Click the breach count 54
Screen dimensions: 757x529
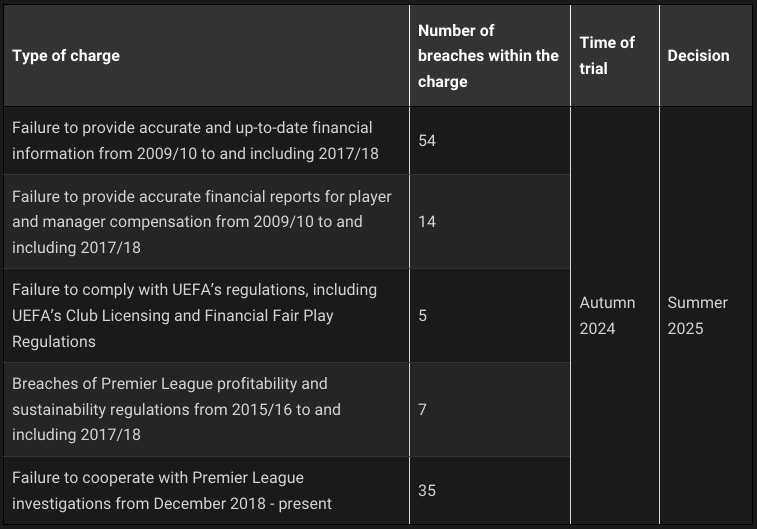427,141
